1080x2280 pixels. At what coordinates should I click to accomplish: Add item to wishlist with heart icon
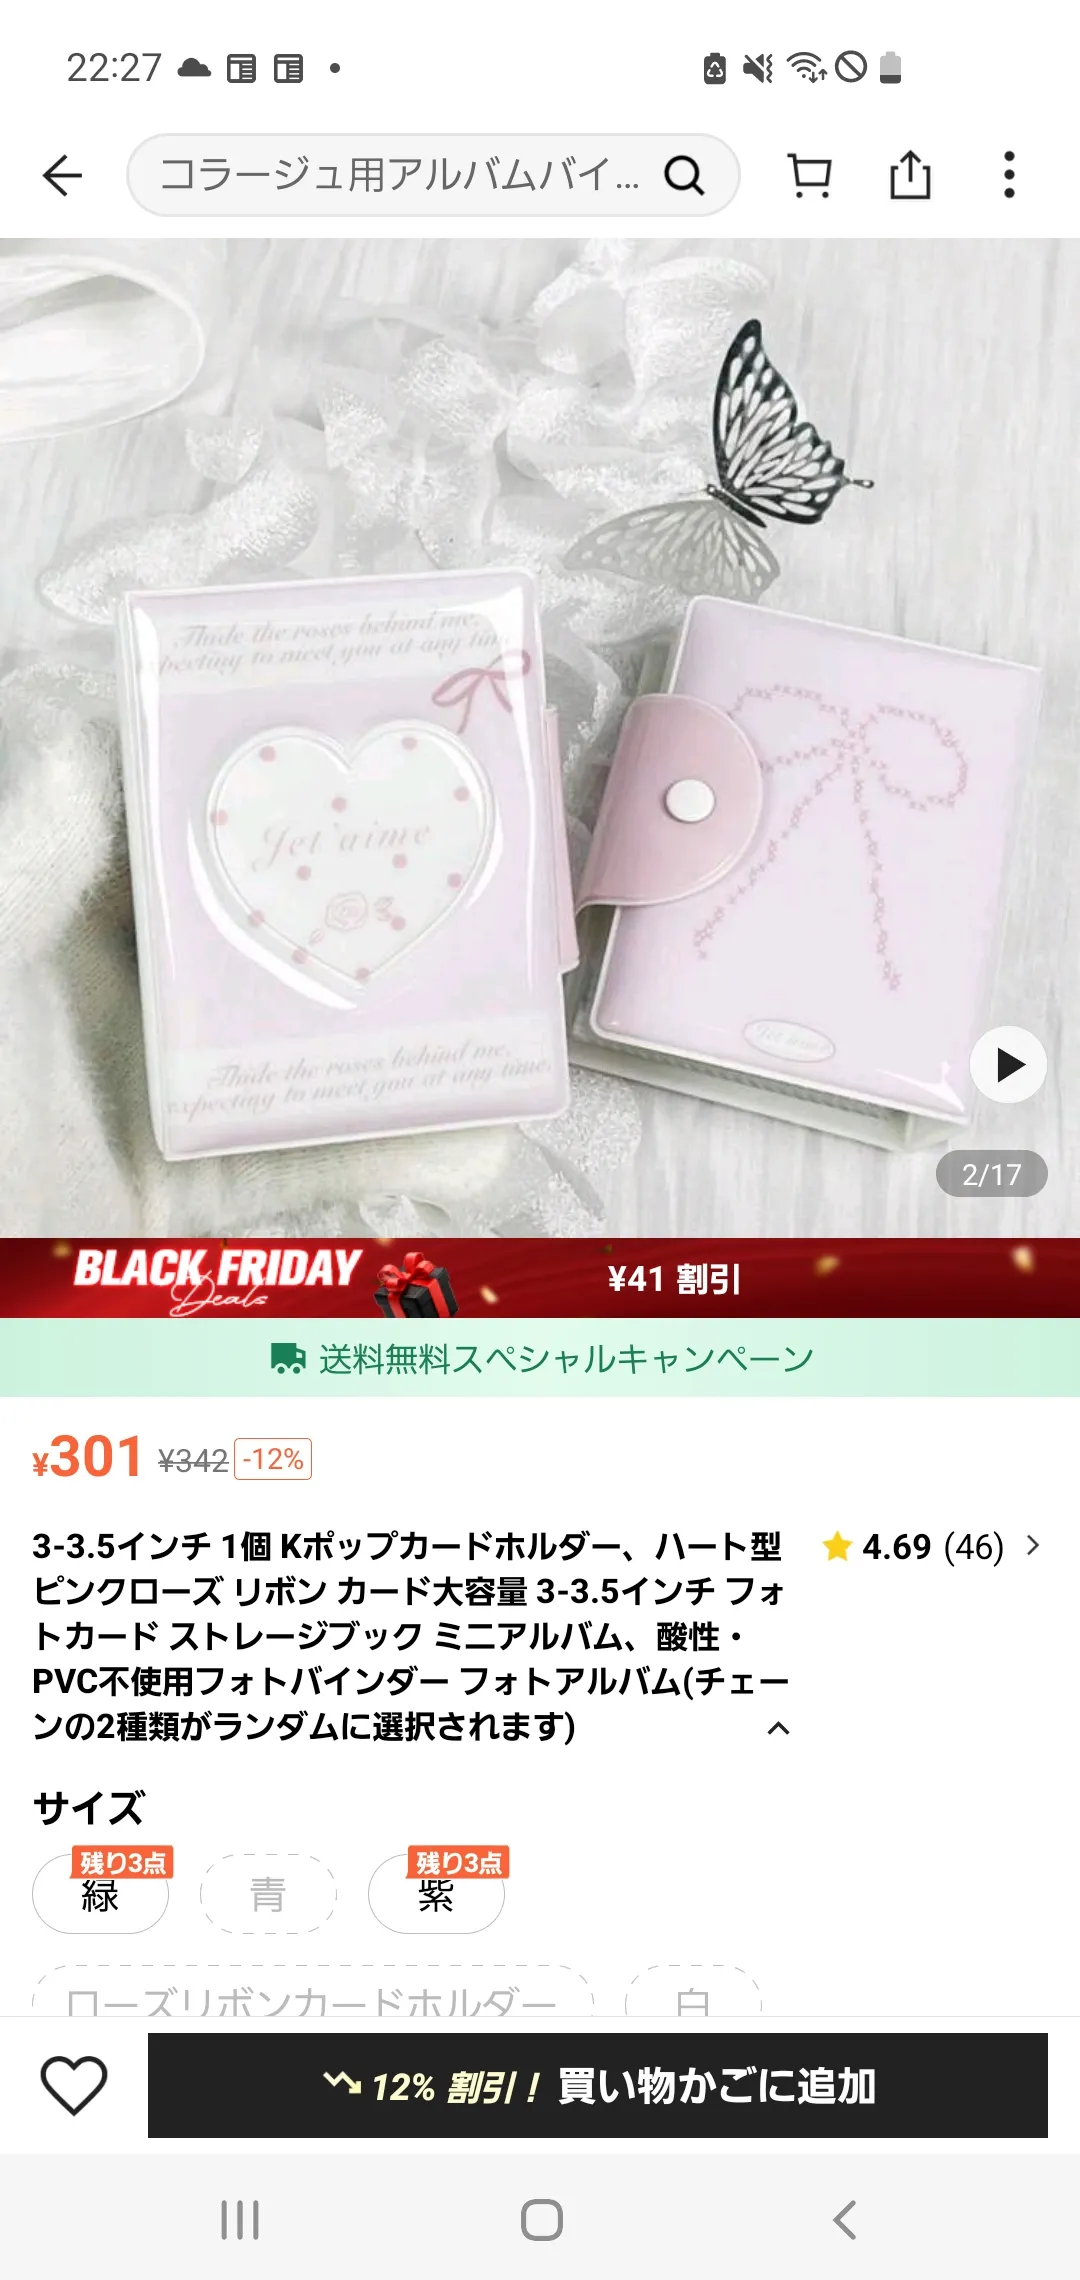click(x=74, y=2085)
